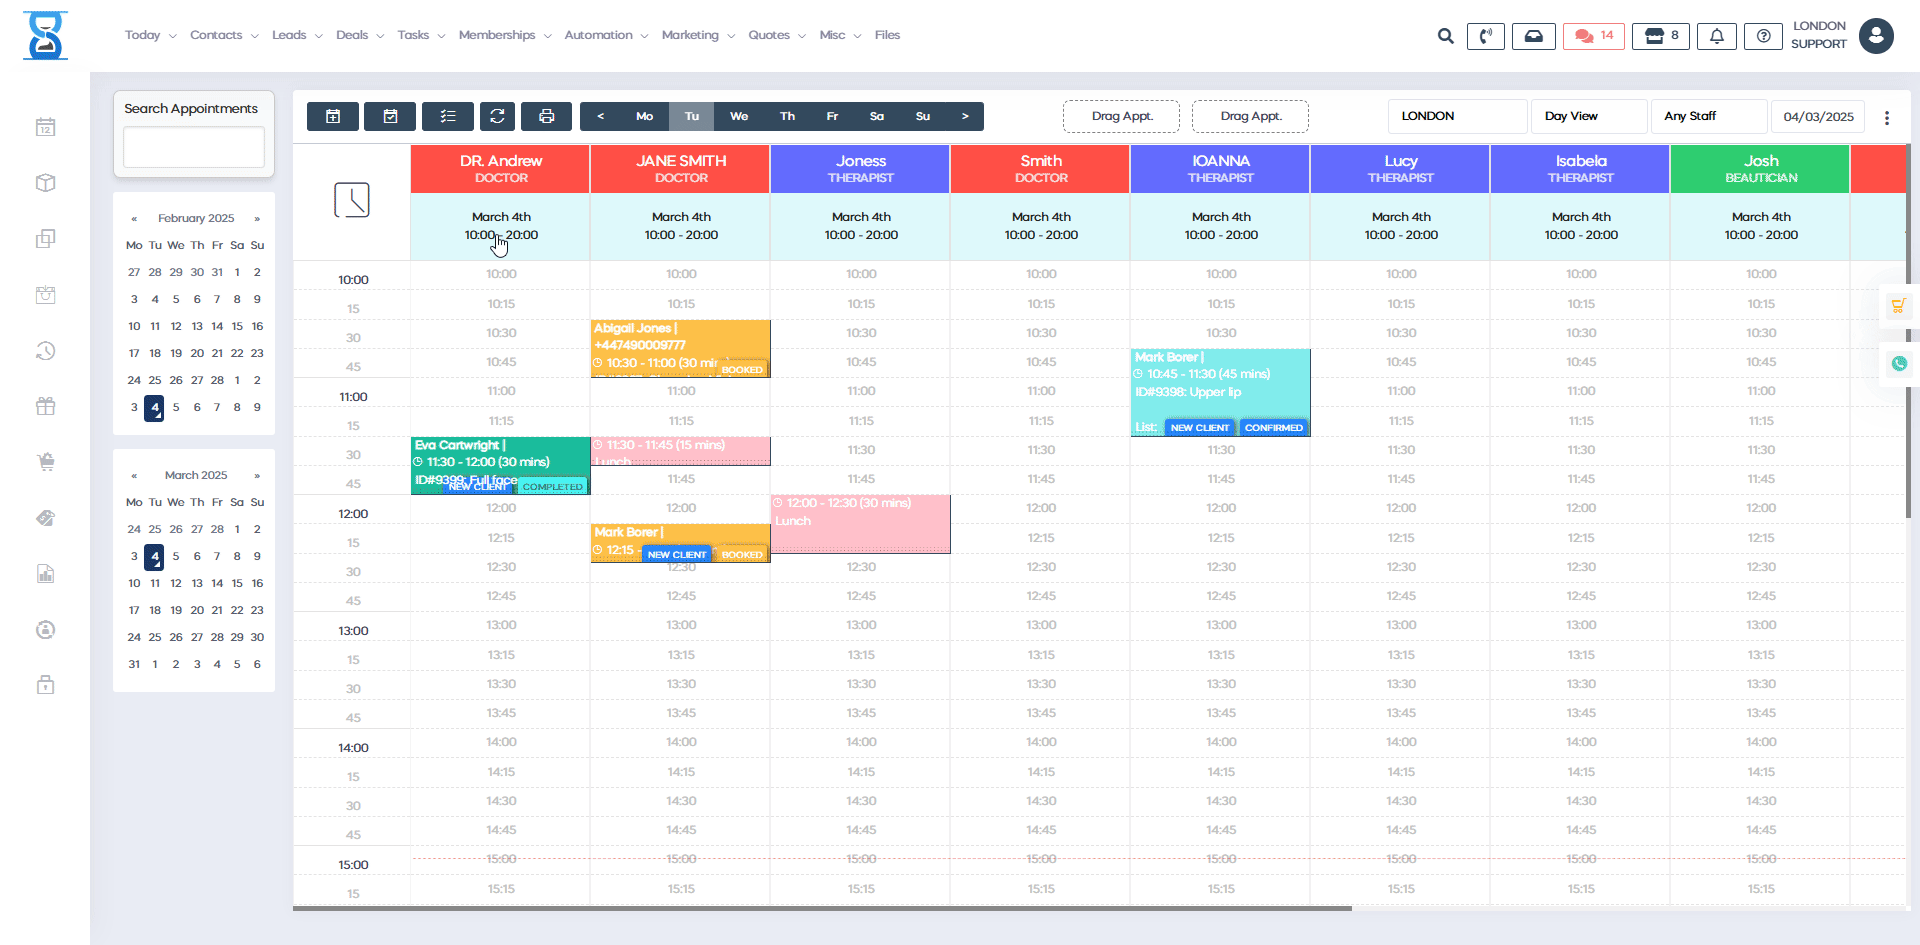This screenshot has height=945, width=1920.
Task: Open the search magnifier icon in the header
Action: (x=1445, y=35)
